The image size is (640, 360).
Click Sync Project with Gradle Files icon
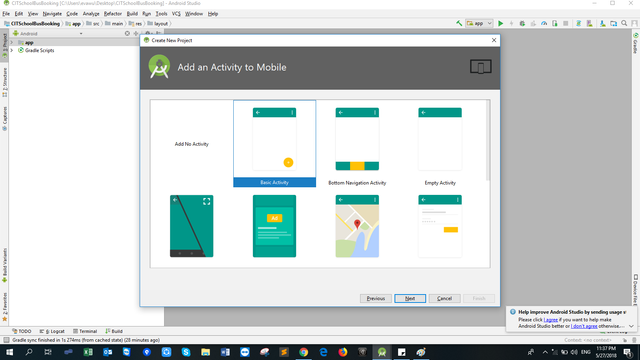point(578,23)
